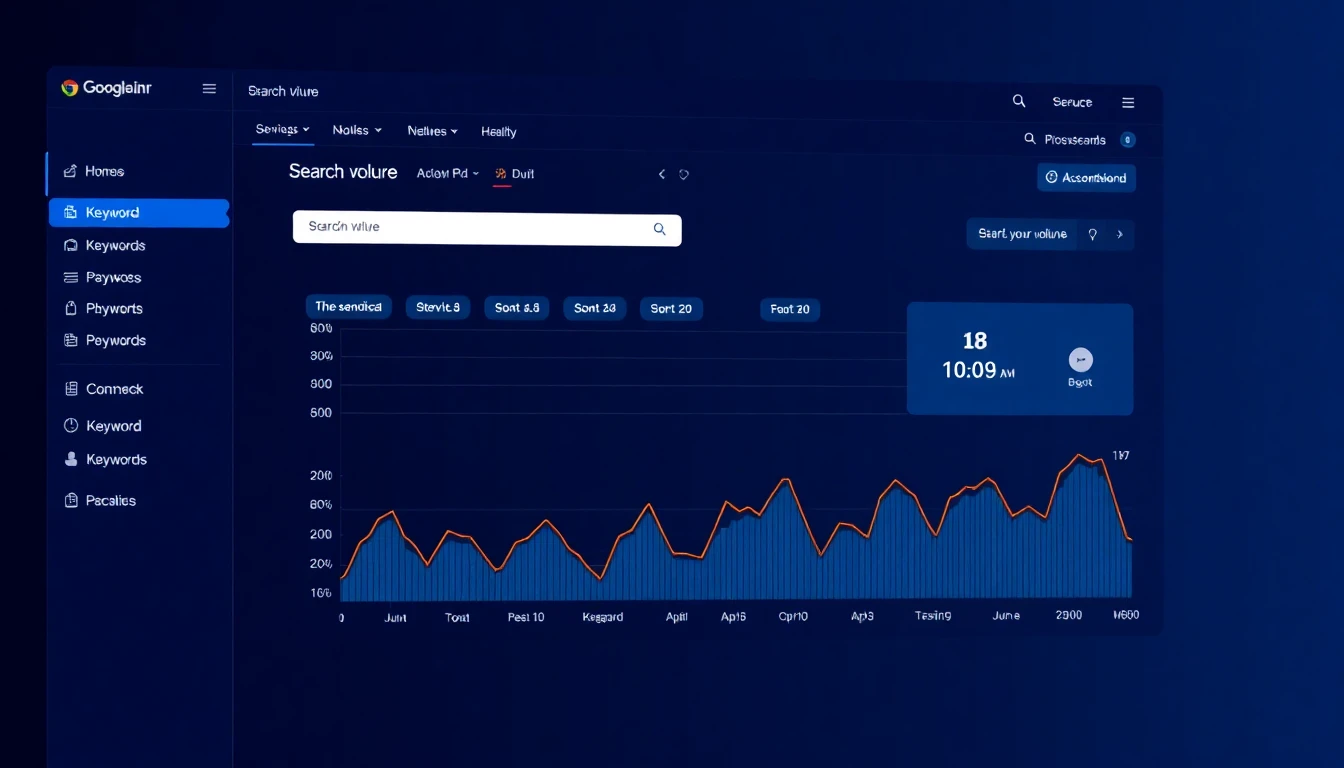Open the Adowt Pd dropdown near the heading

coord(447,172)
